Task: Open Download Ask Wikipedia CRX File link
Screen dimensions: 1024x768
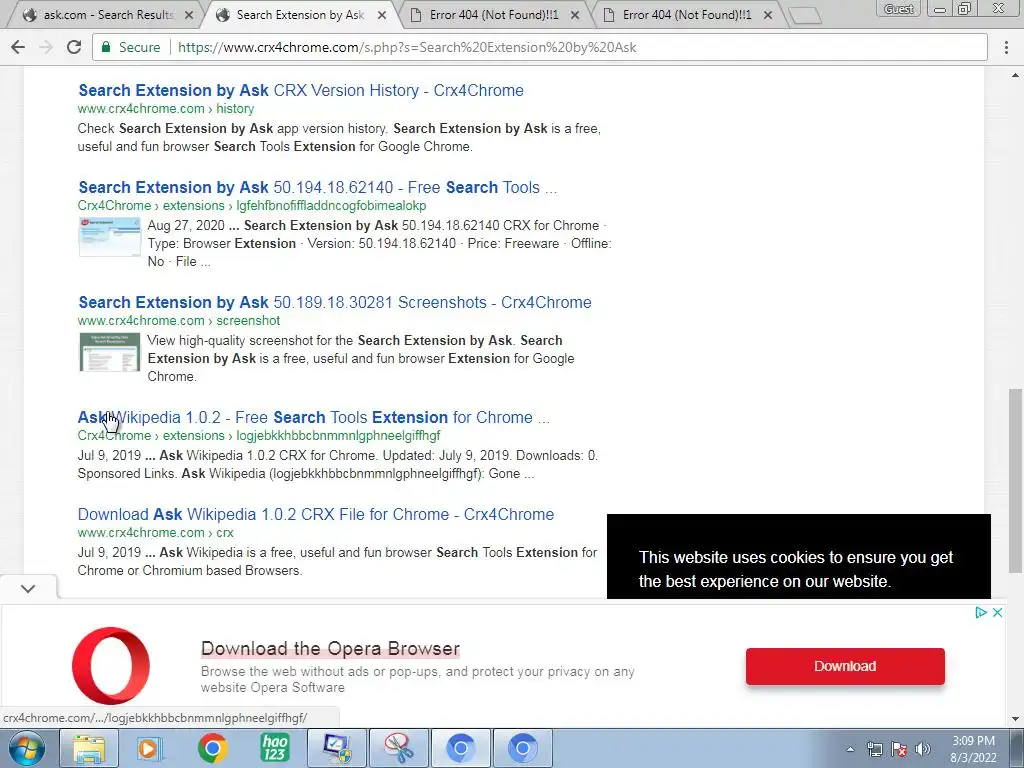Action: coord(315,515)
